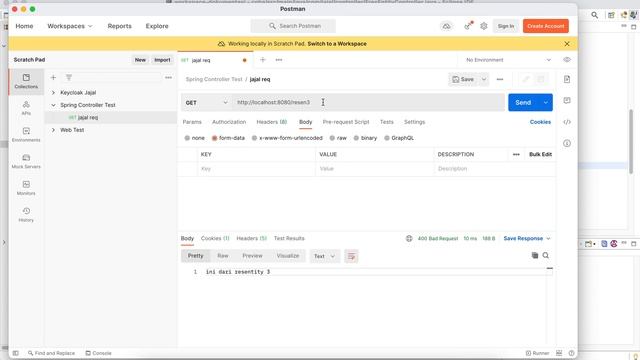Open the Save button dropdown arrow
The image size is (640, 360).
point(484,79)
